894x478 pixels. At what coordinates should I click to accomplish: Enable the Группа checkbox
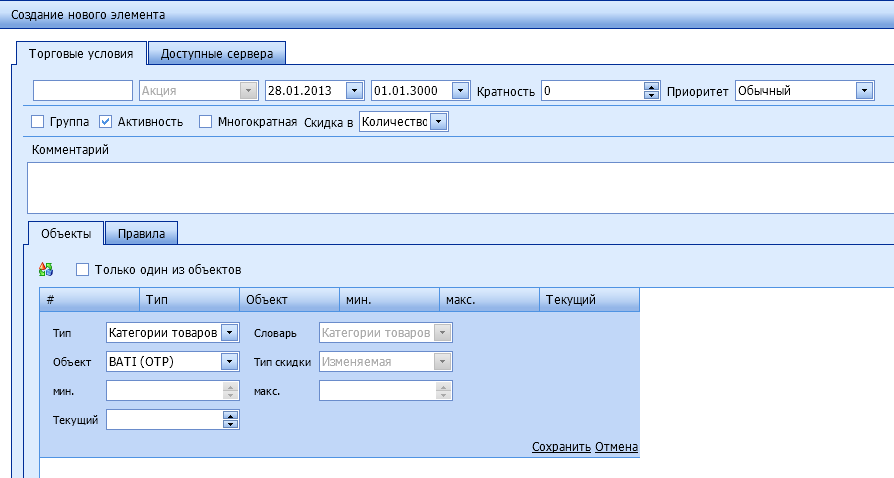coord(39,122)
